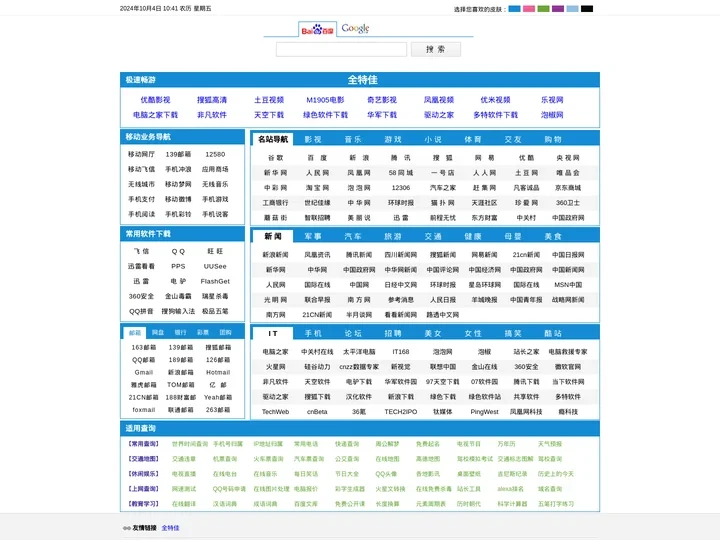Screen dimensions: 720x540
Task: Open the 多特软件下载 link
Action: click(495, 115)
